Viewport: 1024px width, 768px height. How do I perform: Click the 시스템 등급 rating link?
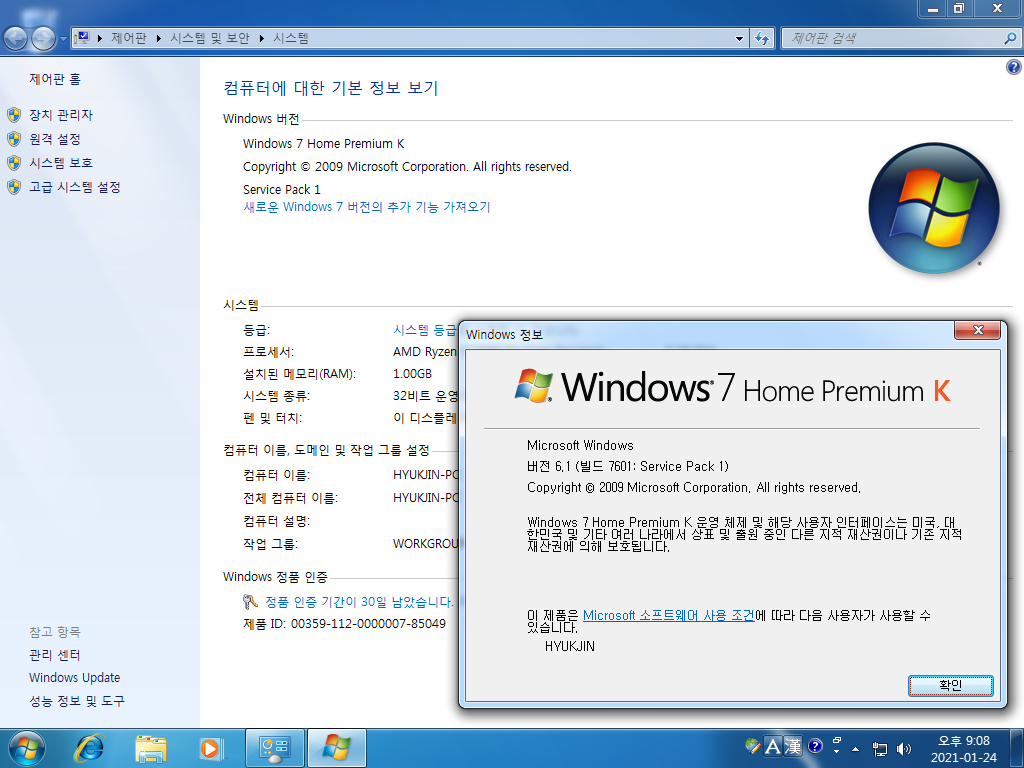(424, 330)
